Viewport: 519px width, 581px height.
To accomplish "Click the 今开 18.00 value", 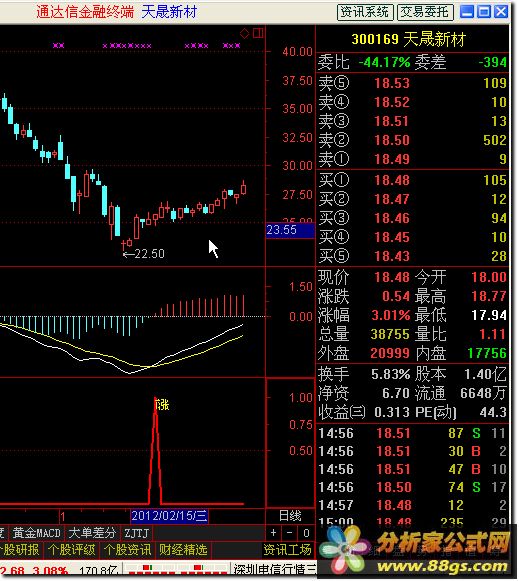I will point(489,278).
